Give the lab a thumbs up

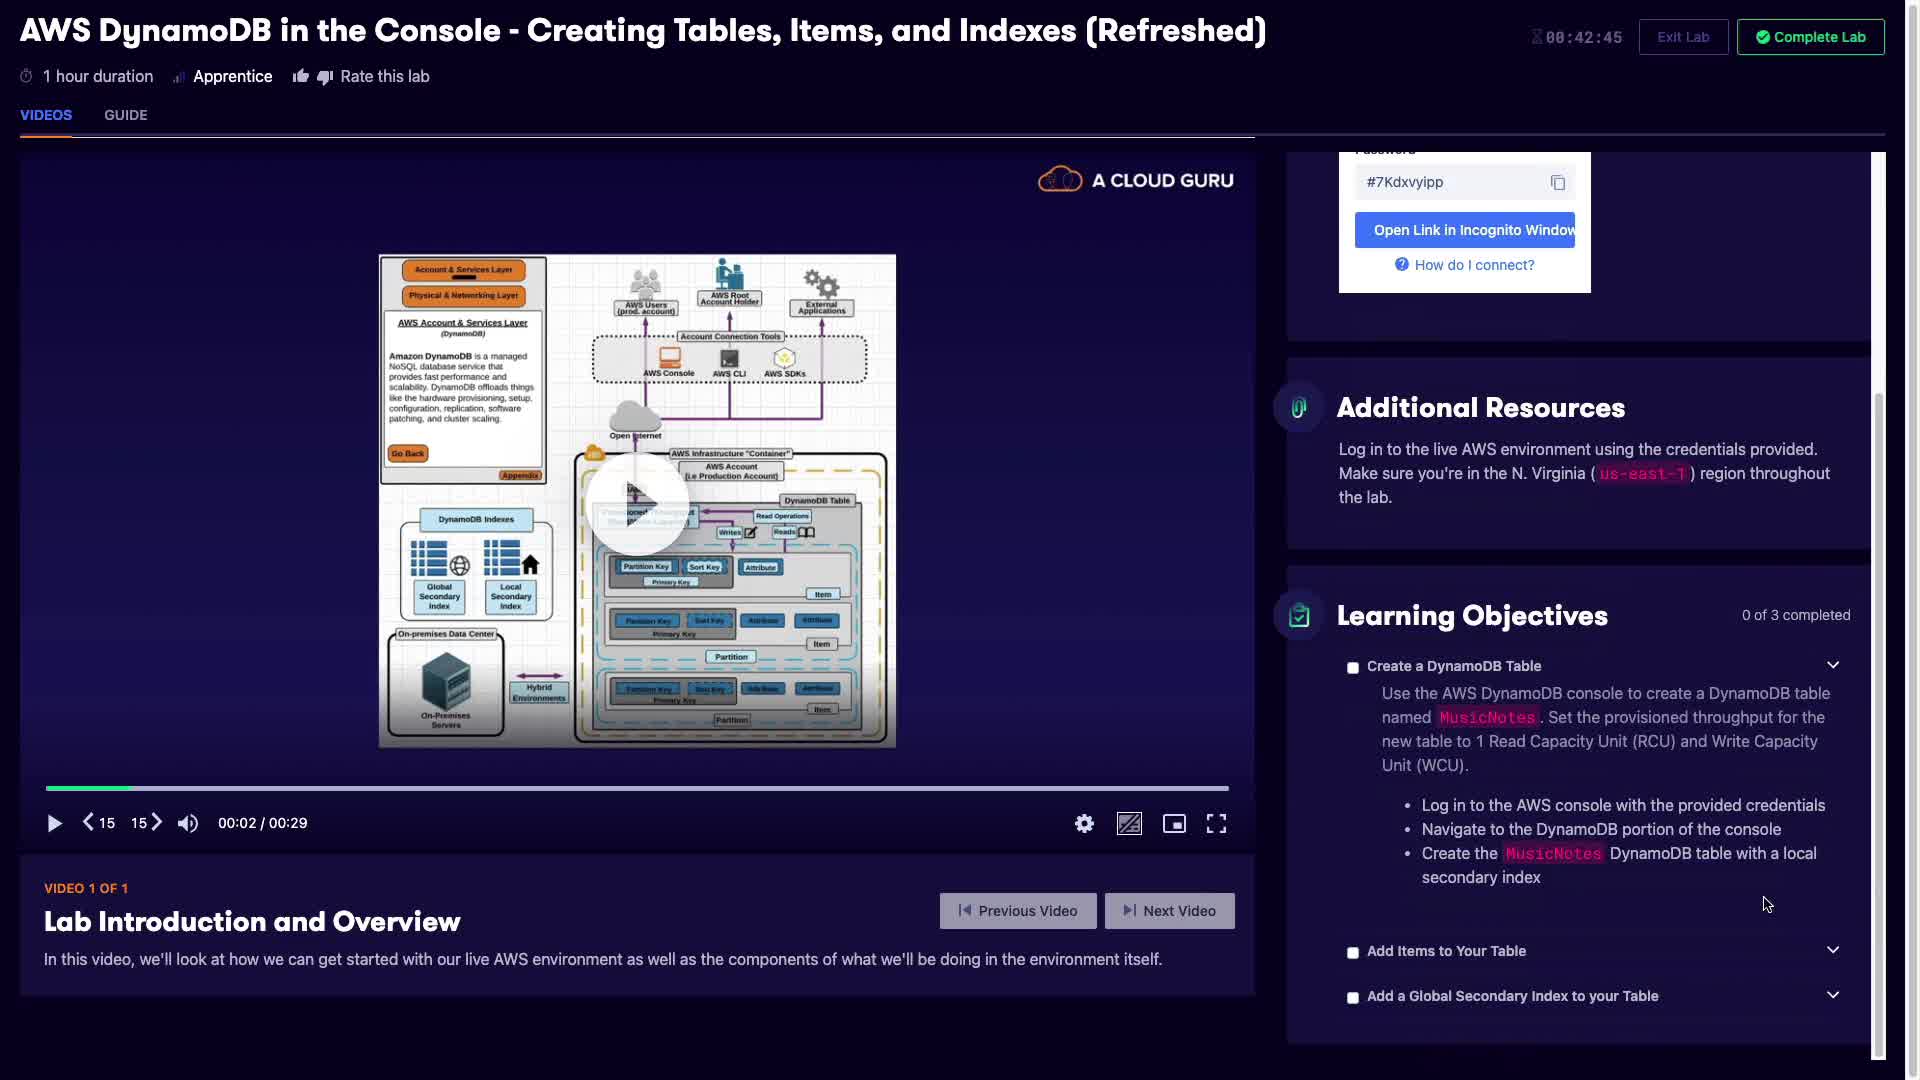coord(300,77)
